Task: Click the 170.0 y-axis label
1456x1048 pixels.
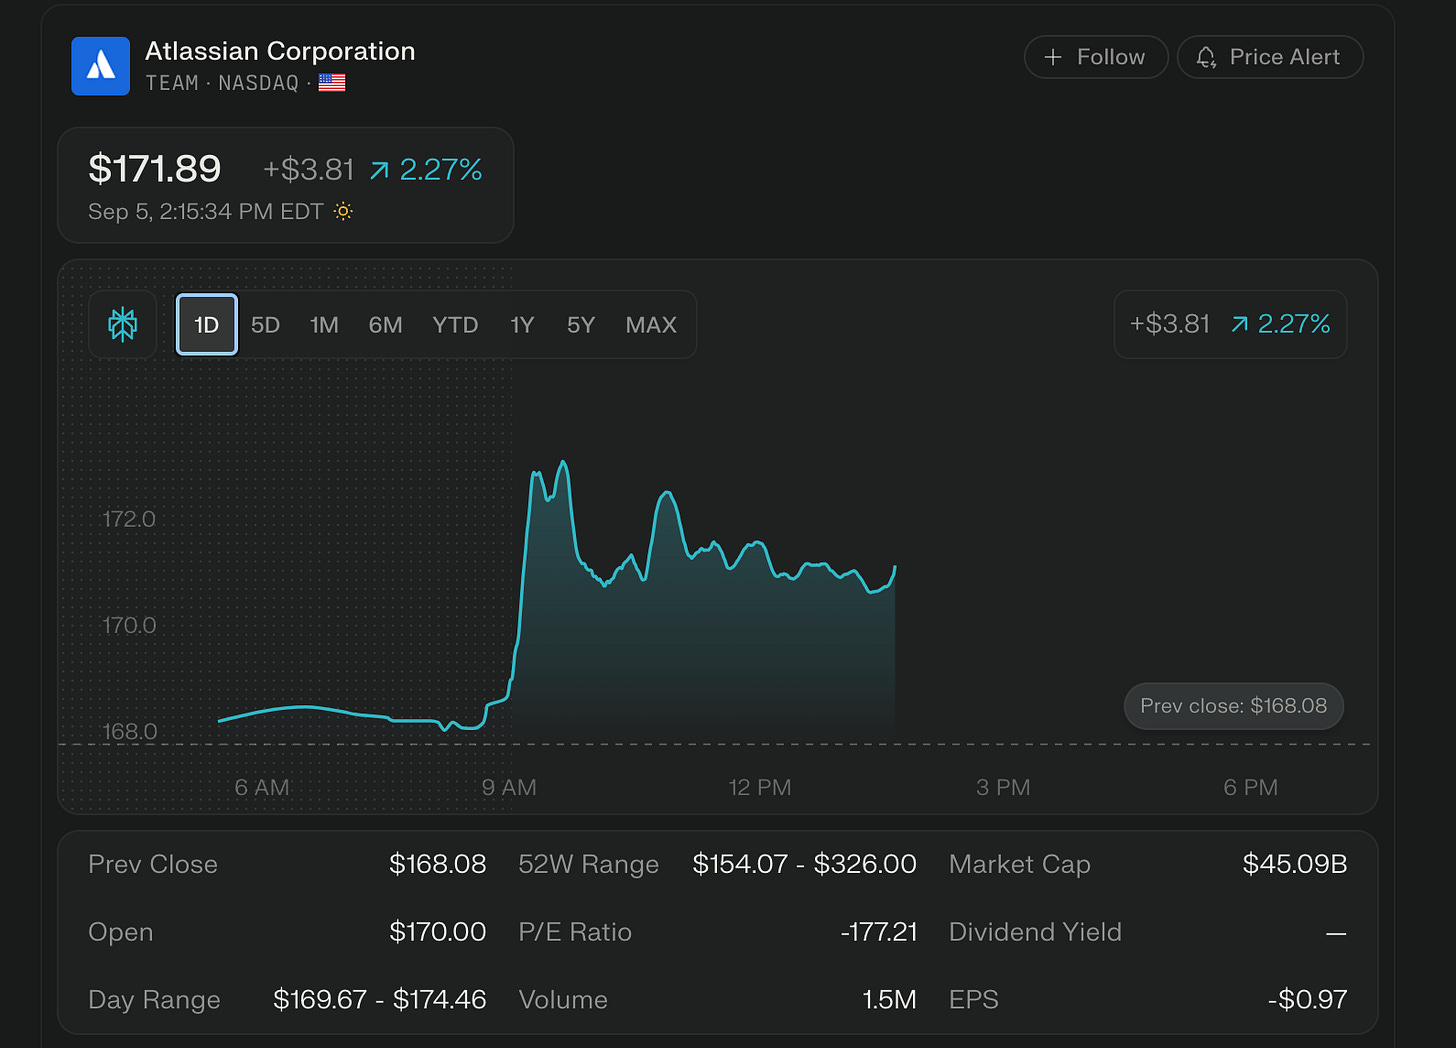Action: point(129,626)
